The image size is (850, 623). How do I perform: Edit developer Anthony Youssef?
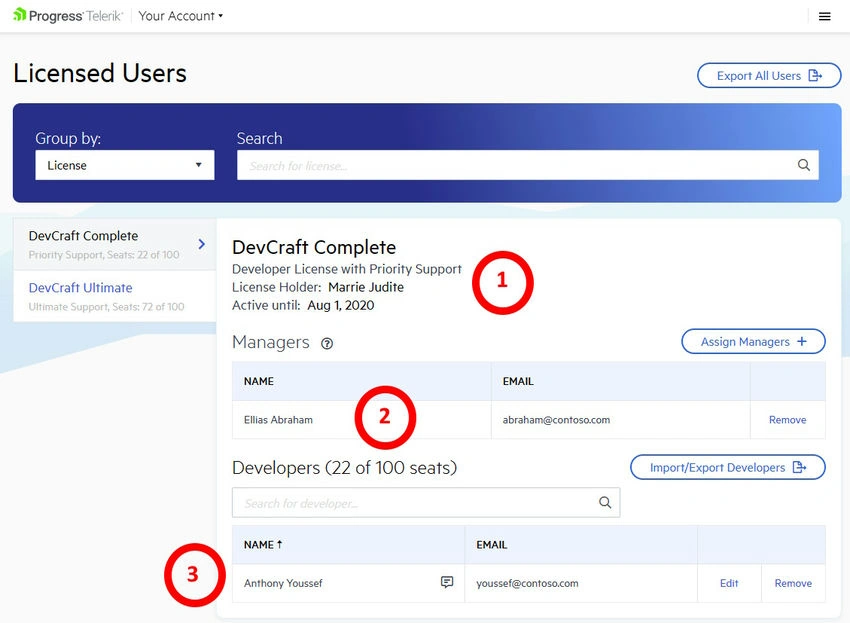729,583
